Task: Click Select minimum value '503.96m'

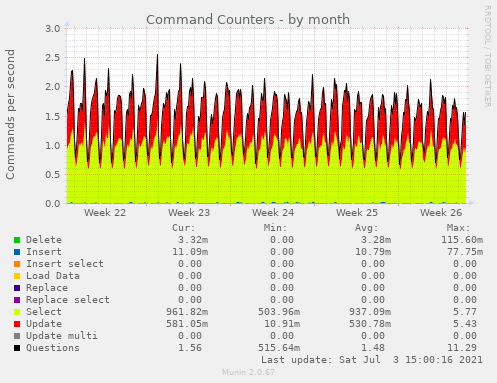Action: [x=279, y=312]
